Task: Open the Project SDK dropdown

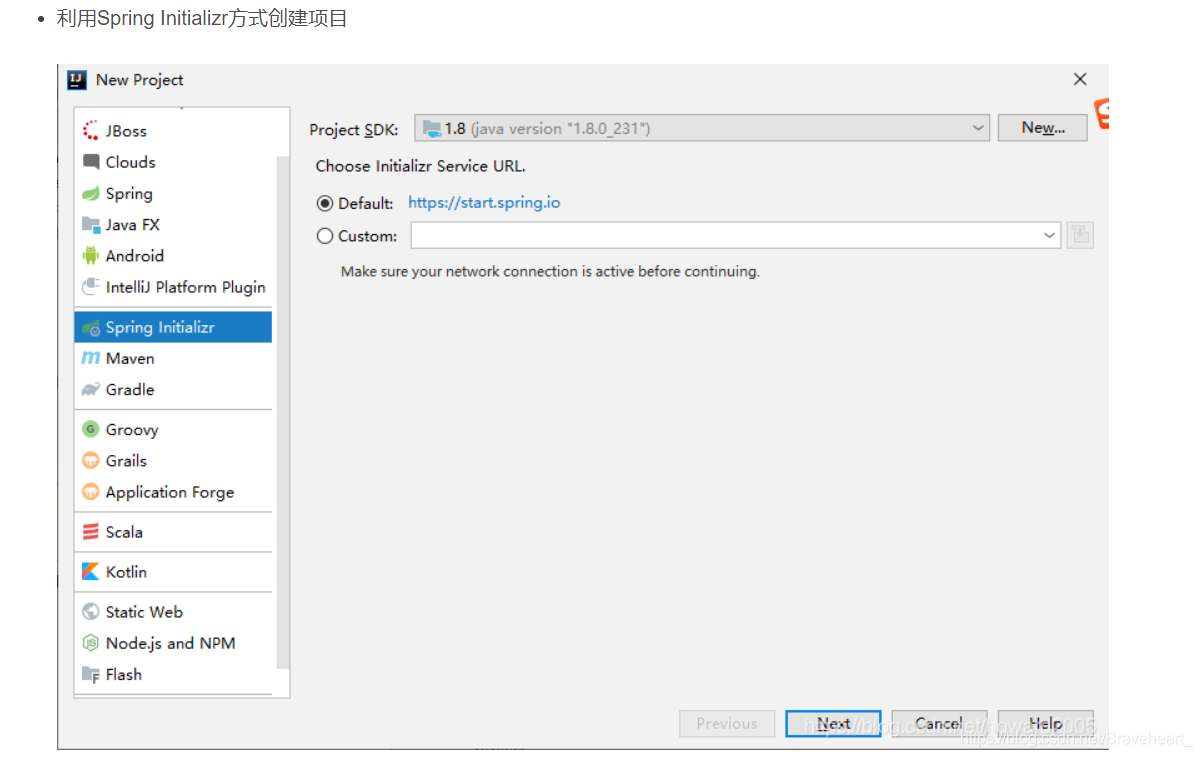Action: coord(702,128)
